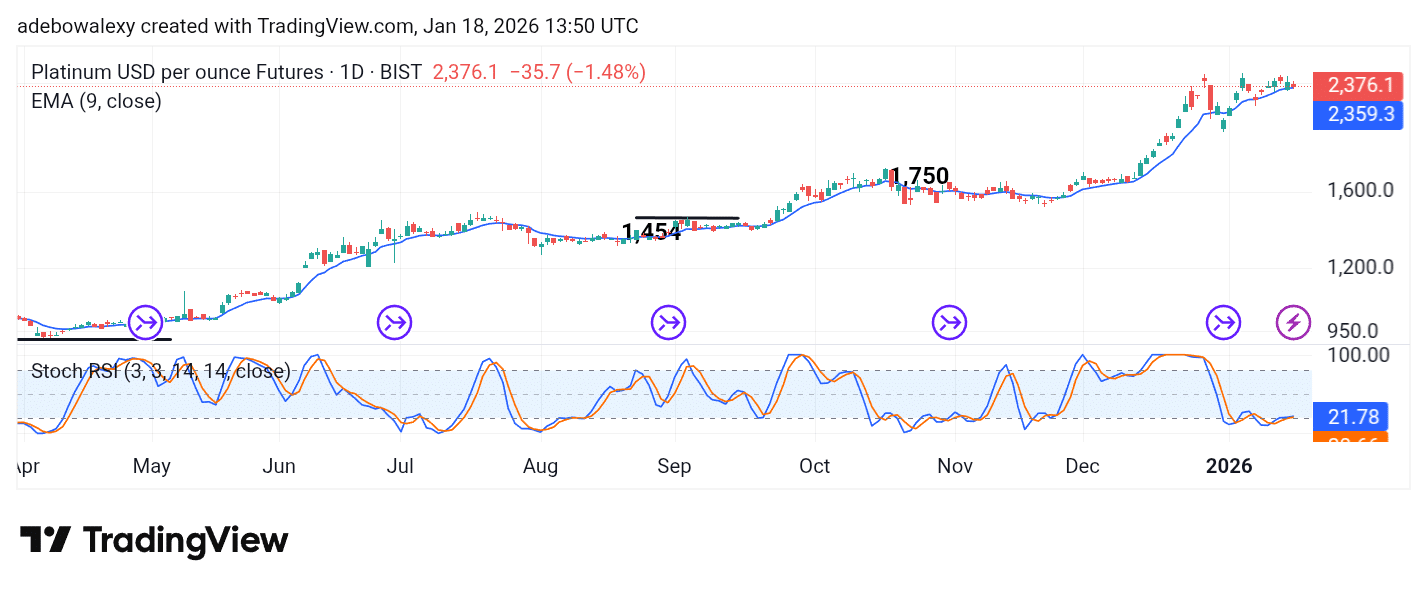The height and width of the screenshot is (591, 1427).
Task: Open the contract switch icon near January 2026
Action: click(x=1222, y=322)
